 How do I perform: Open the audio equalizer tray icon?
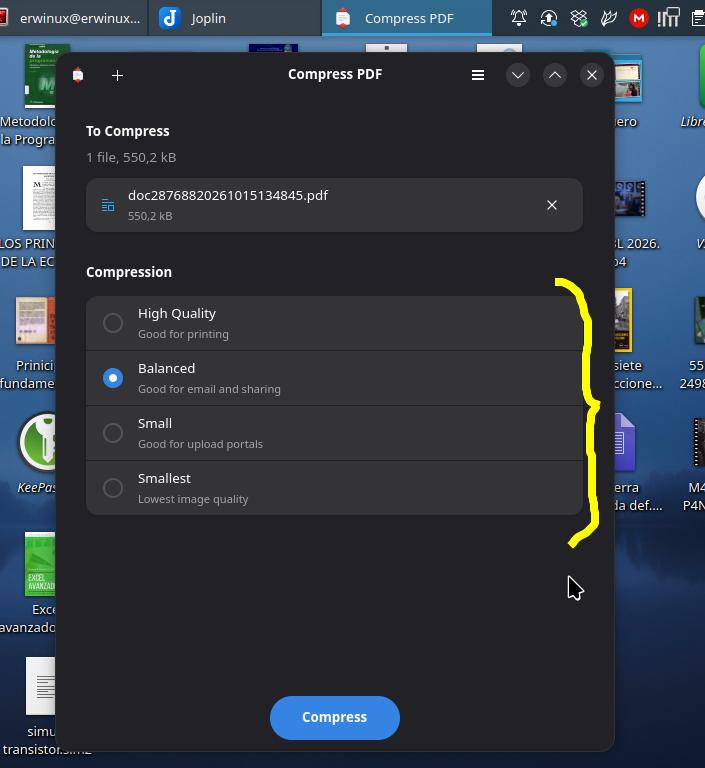[668, 18]
